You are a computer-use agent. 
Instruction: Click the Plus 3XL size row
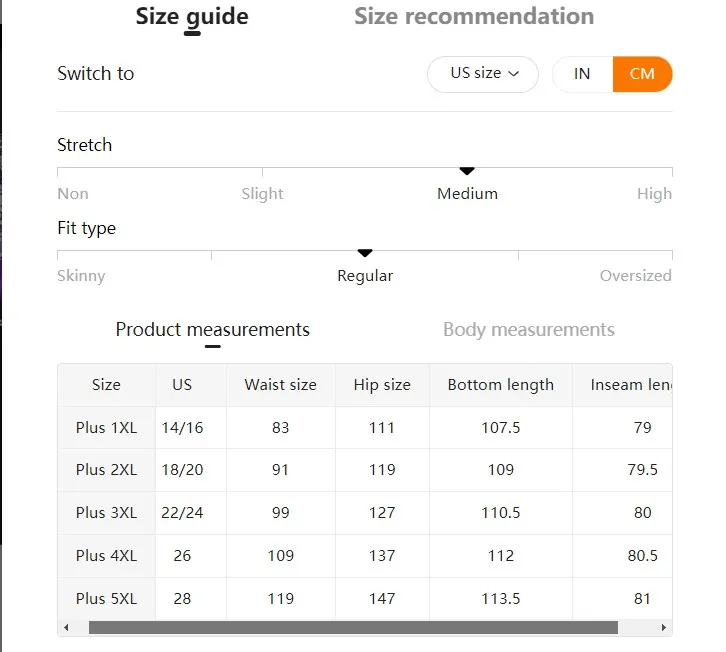[x=365, y=513]
